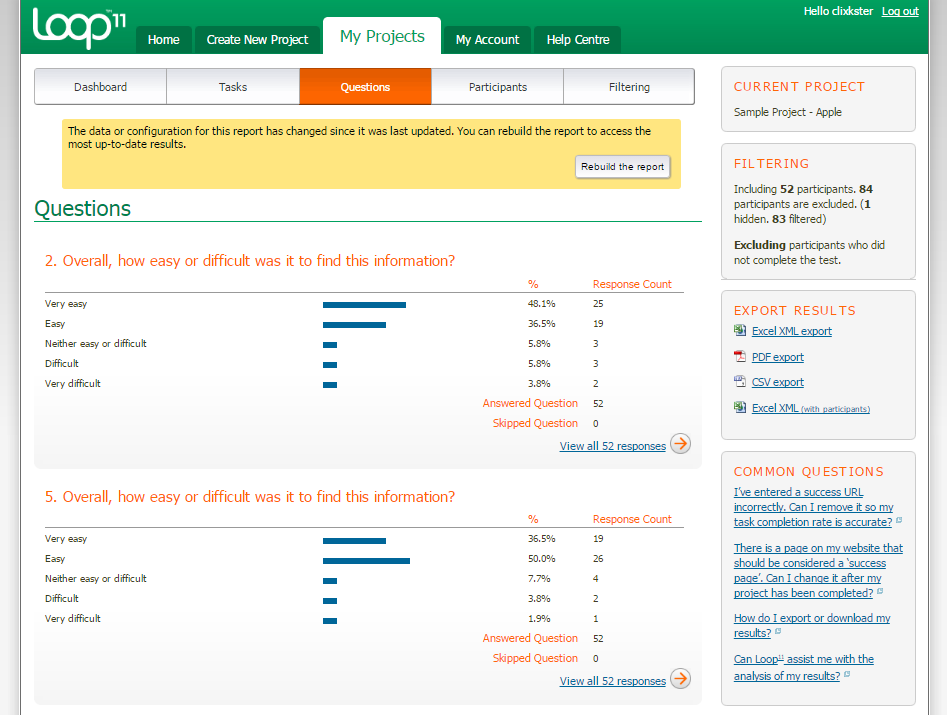This screenshot has width=947, height=715.
Task: Go to the Home tab
Action: (164, 40)
